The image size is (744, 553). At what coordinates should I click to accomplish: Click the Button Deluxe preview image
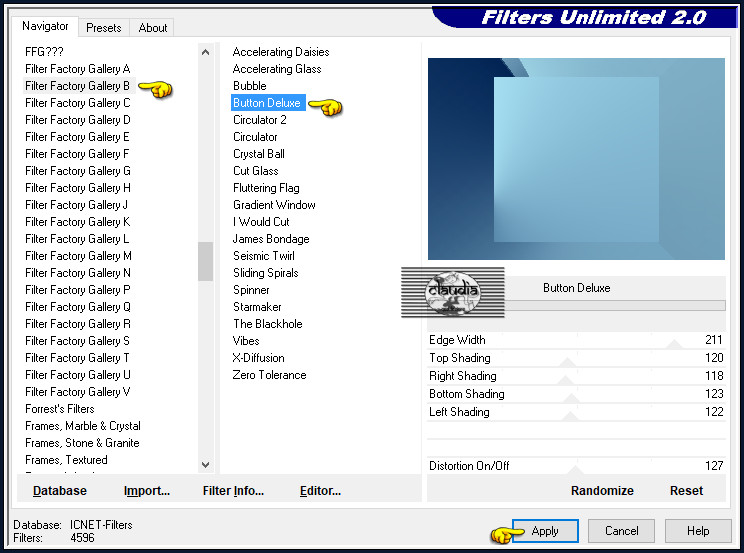[x=576, y=159]
